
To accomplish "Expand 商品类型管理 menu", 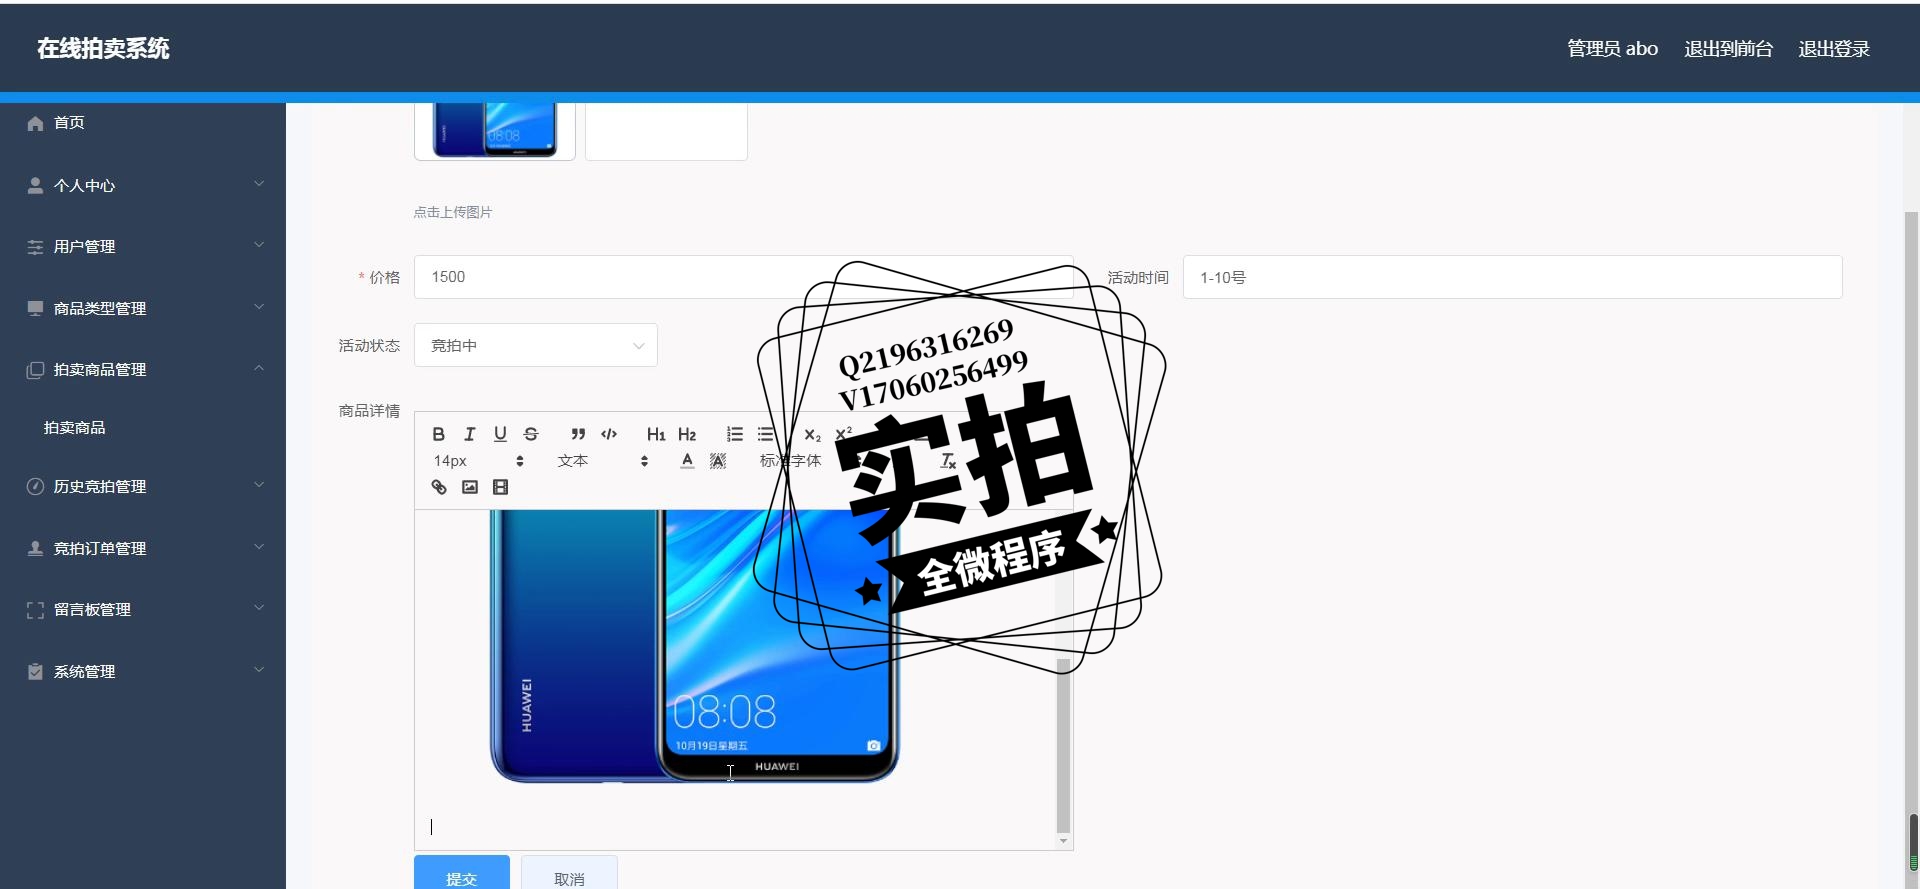I will click(x=143, y=308).
